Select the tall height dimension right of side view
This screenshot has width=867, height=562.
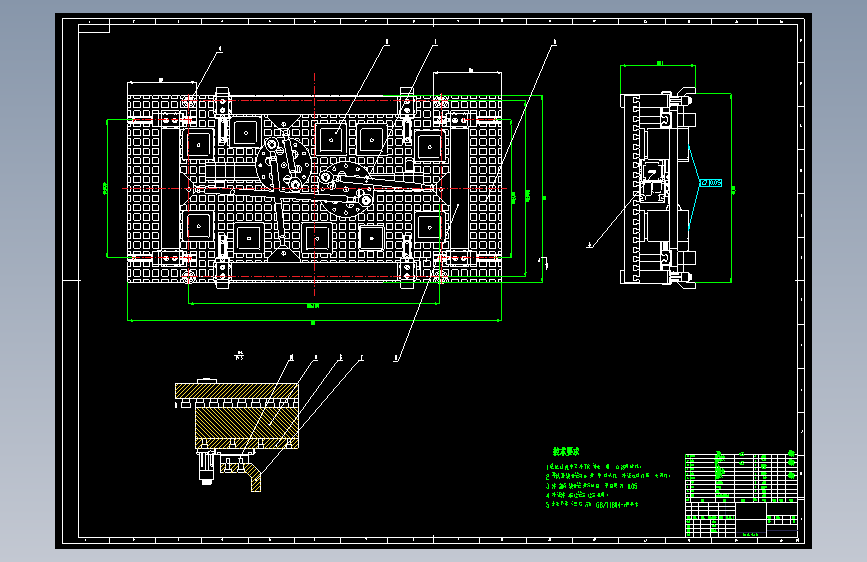[x=732, y=188]
